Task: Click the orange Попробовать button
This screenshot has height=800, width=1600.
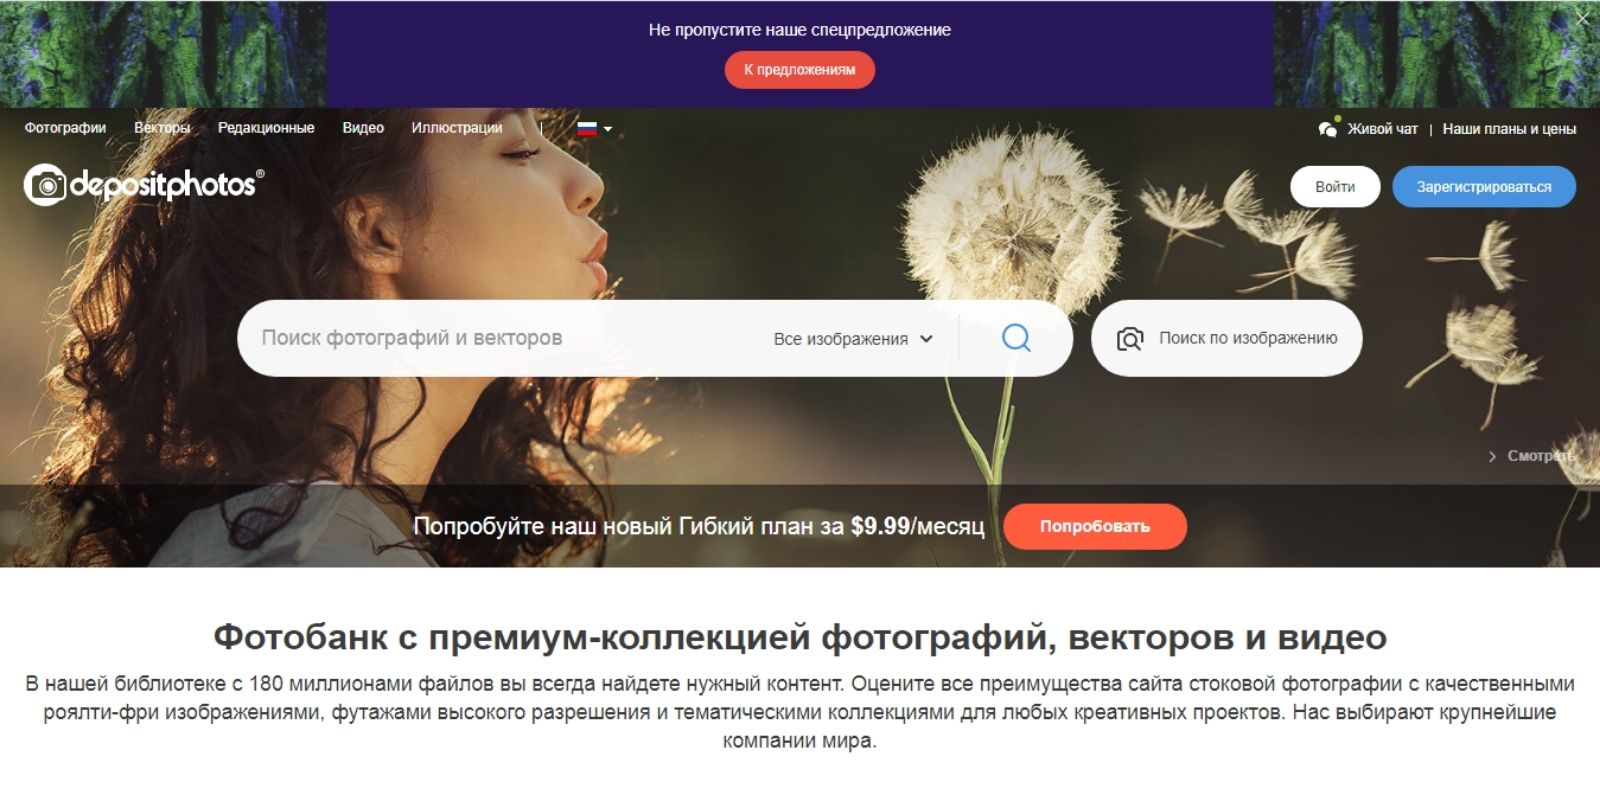Action: pos(1095,526)
